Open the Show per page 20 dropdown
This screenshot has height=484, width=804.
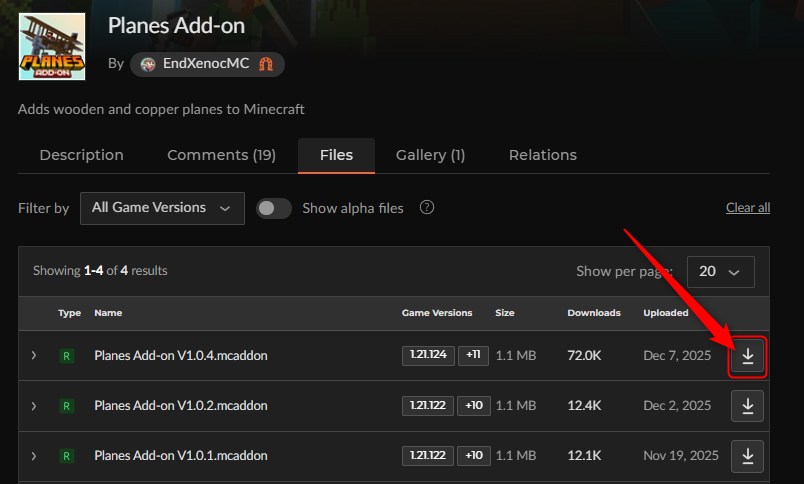click(720, 272)
